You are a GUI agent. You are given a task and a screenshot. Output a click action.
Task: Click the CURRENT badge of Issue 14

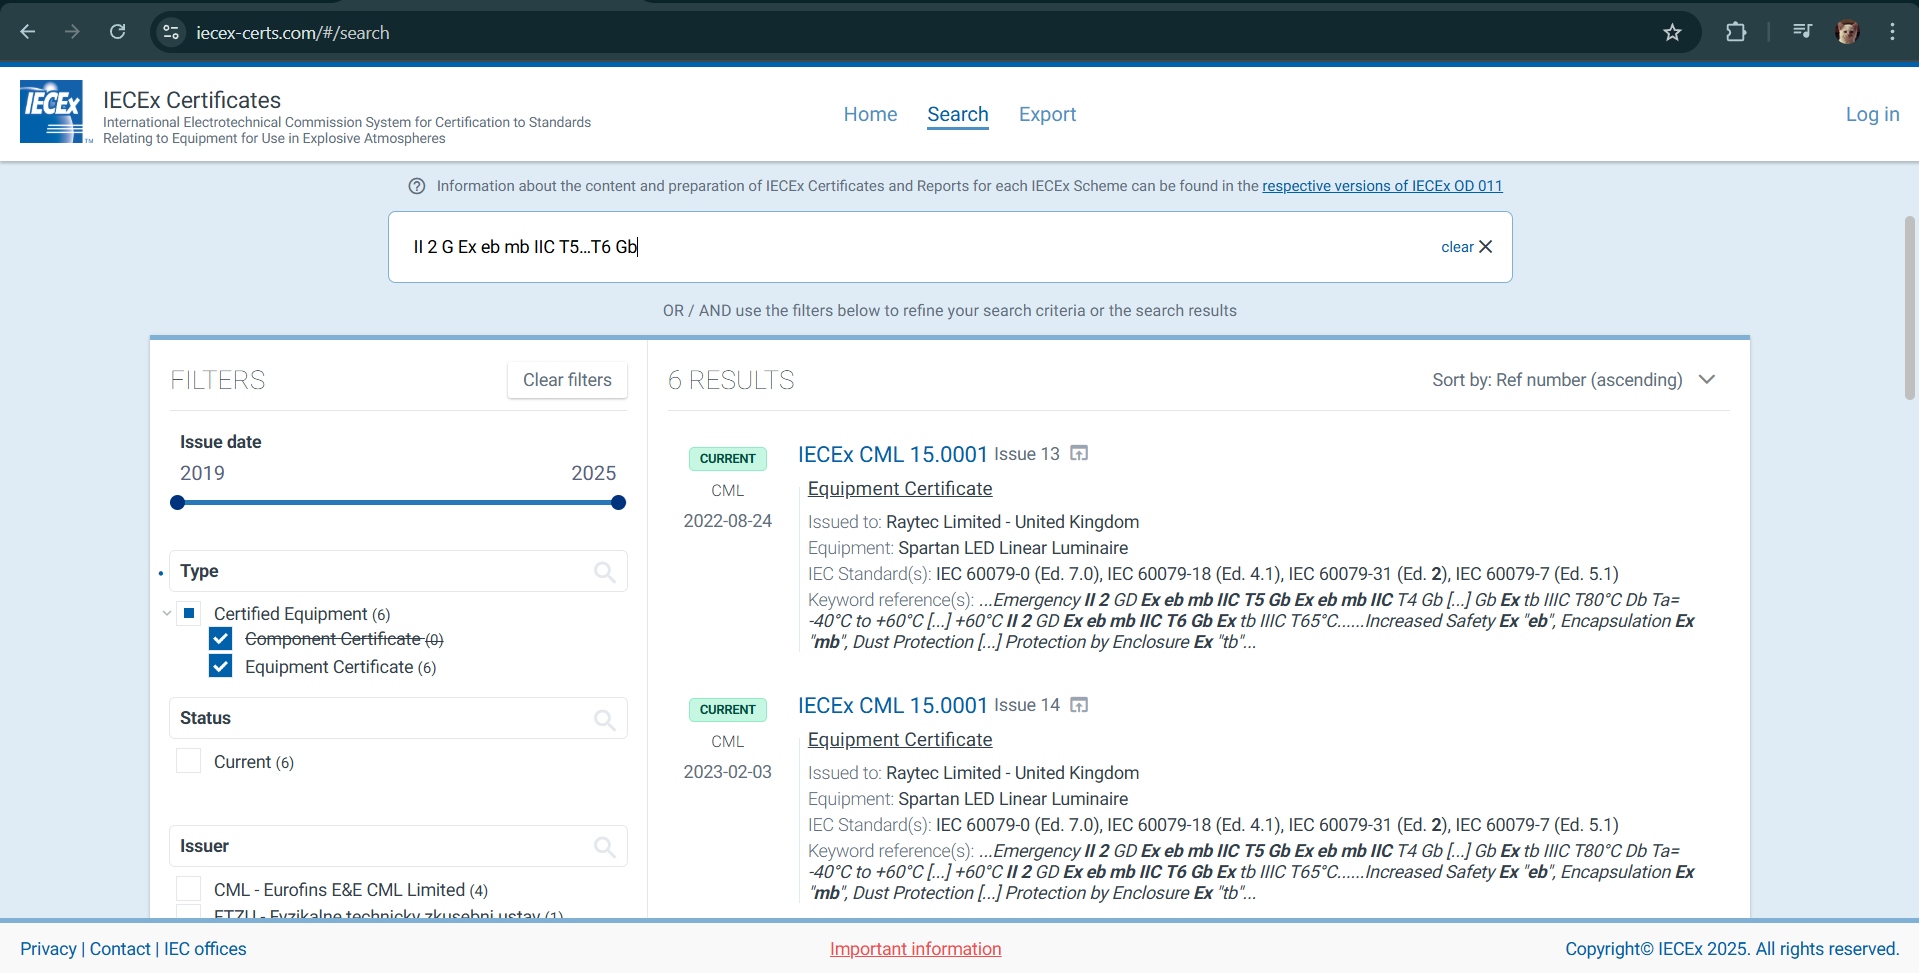[x=728, y=710]
